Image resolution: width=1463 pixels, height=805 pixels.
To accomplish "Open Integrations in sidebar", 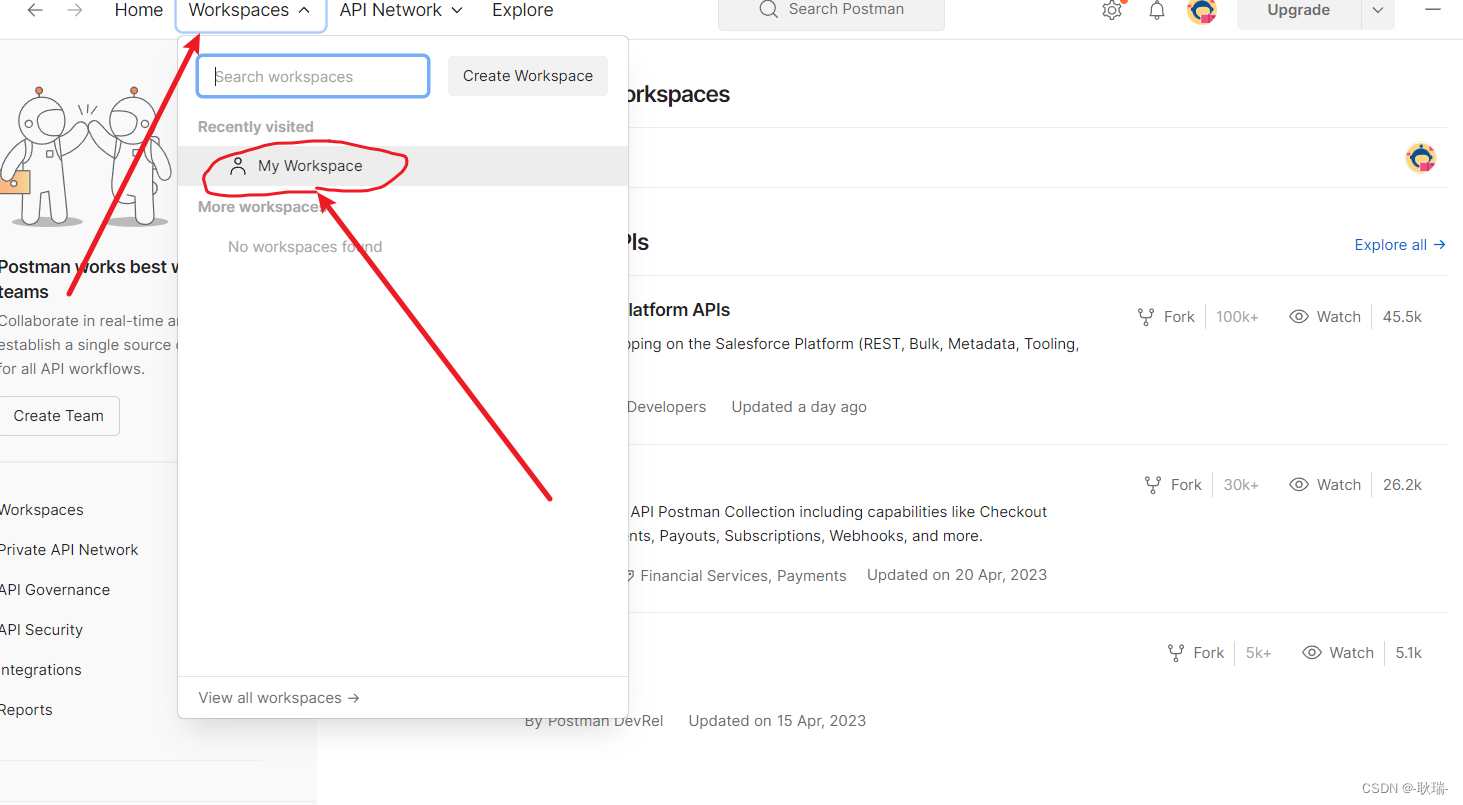I will [41, 670].
